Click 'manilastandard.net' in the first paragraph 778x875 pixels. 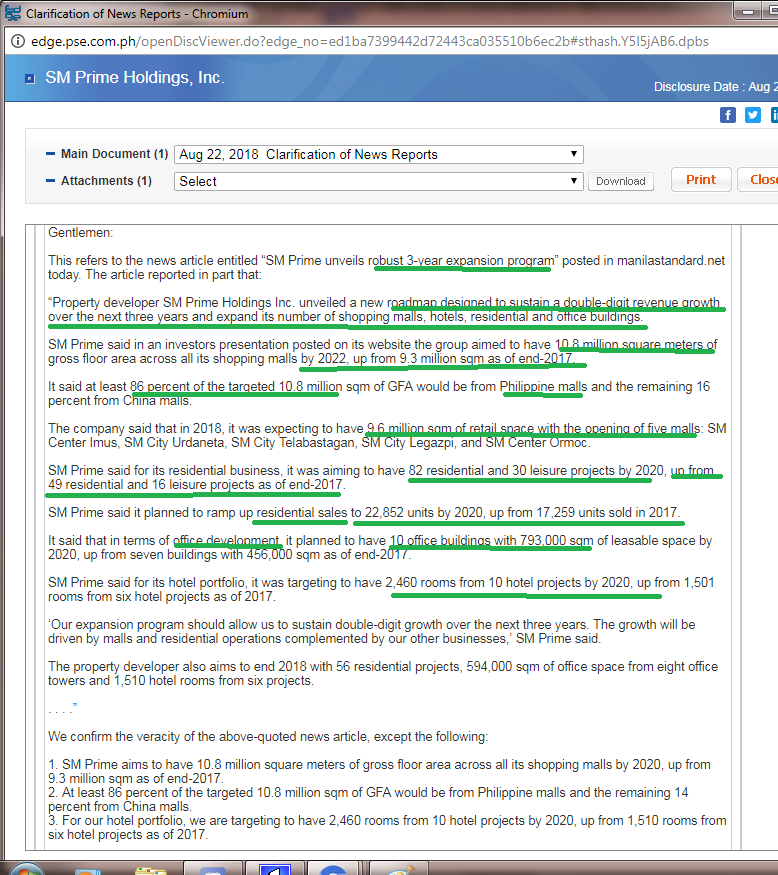(671, 261)
